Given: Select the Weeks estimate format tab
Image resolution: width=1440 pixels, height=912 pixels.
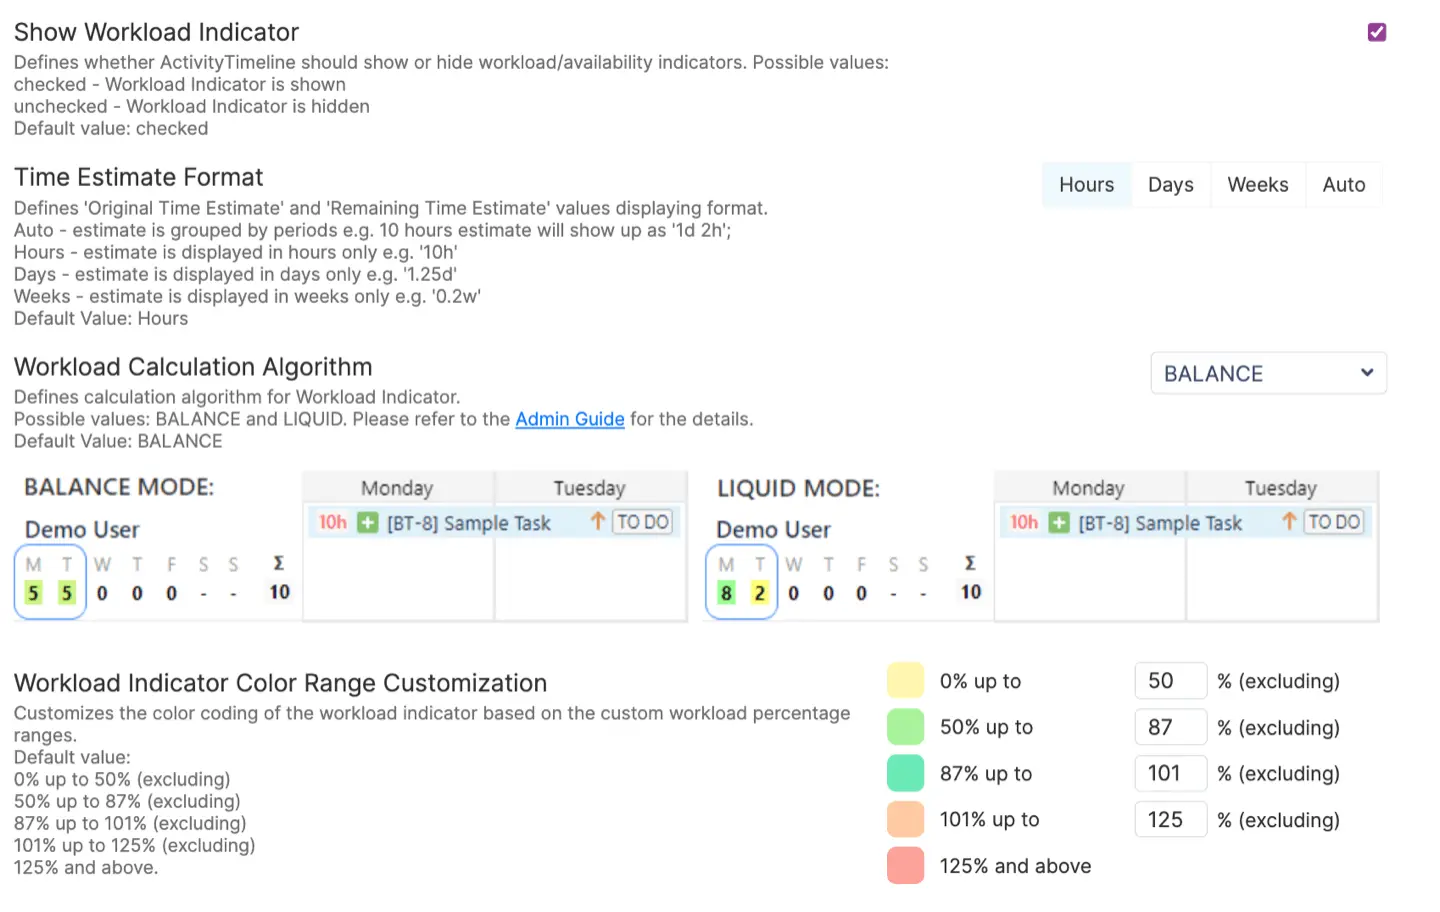Looking at the screenshot, I should tap(1257, 184).
